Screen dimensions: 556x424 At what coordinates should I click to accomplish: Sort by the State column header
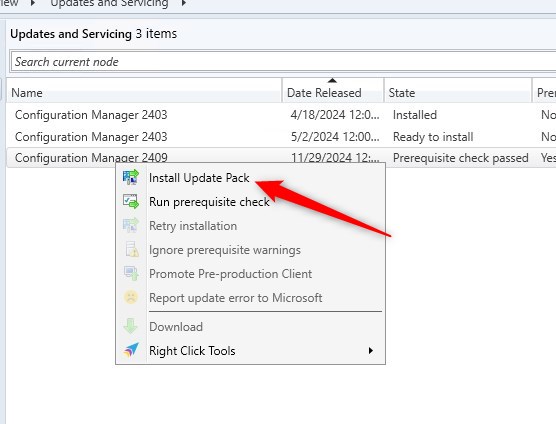pos(458,93)
